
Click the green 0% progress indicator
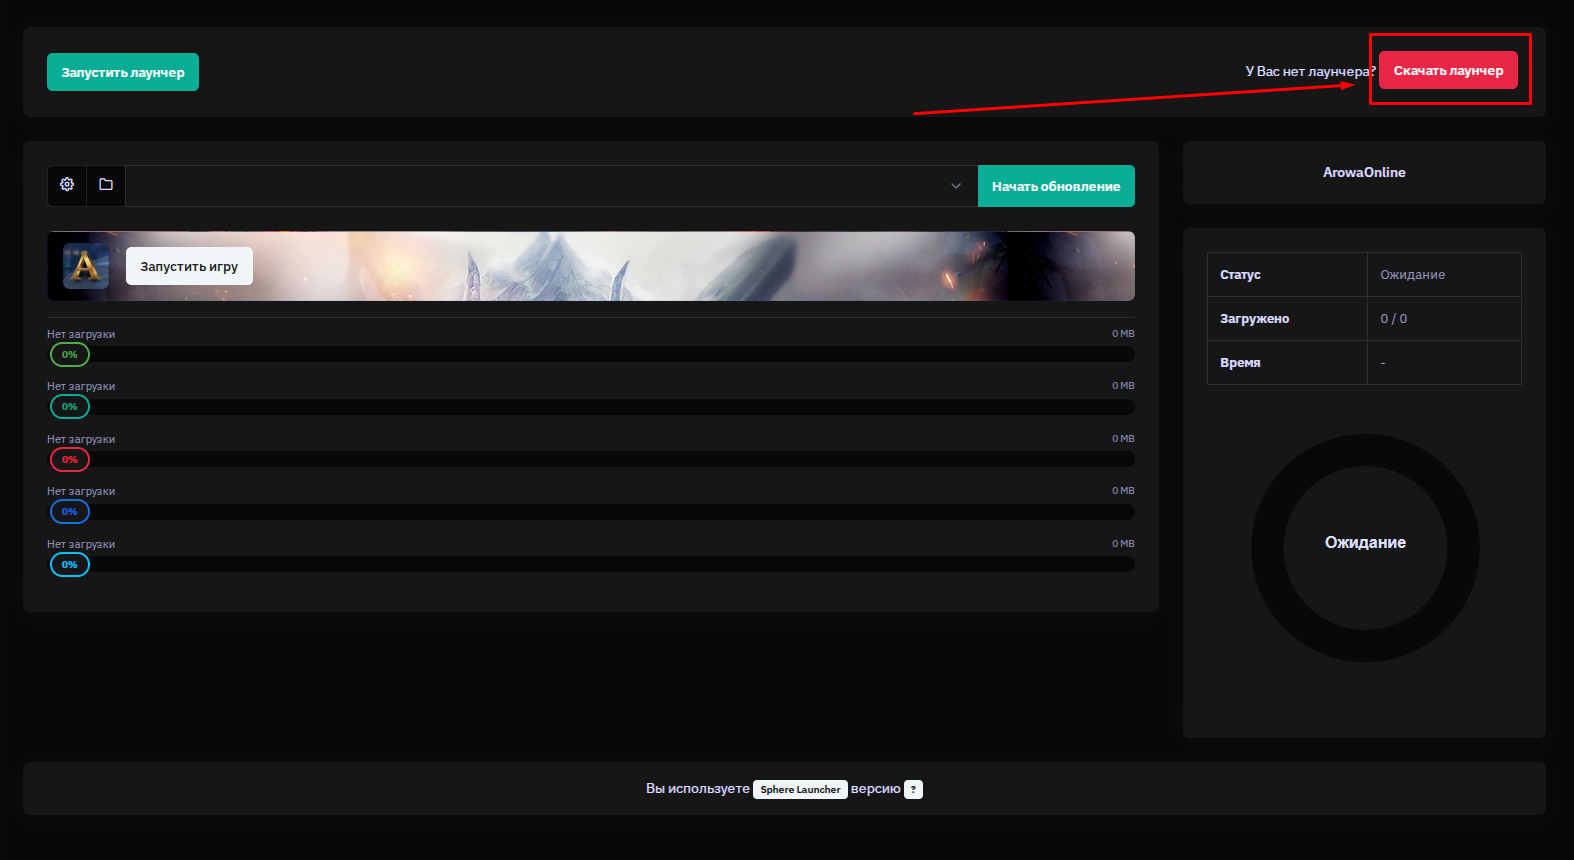(x=70, y=355)
